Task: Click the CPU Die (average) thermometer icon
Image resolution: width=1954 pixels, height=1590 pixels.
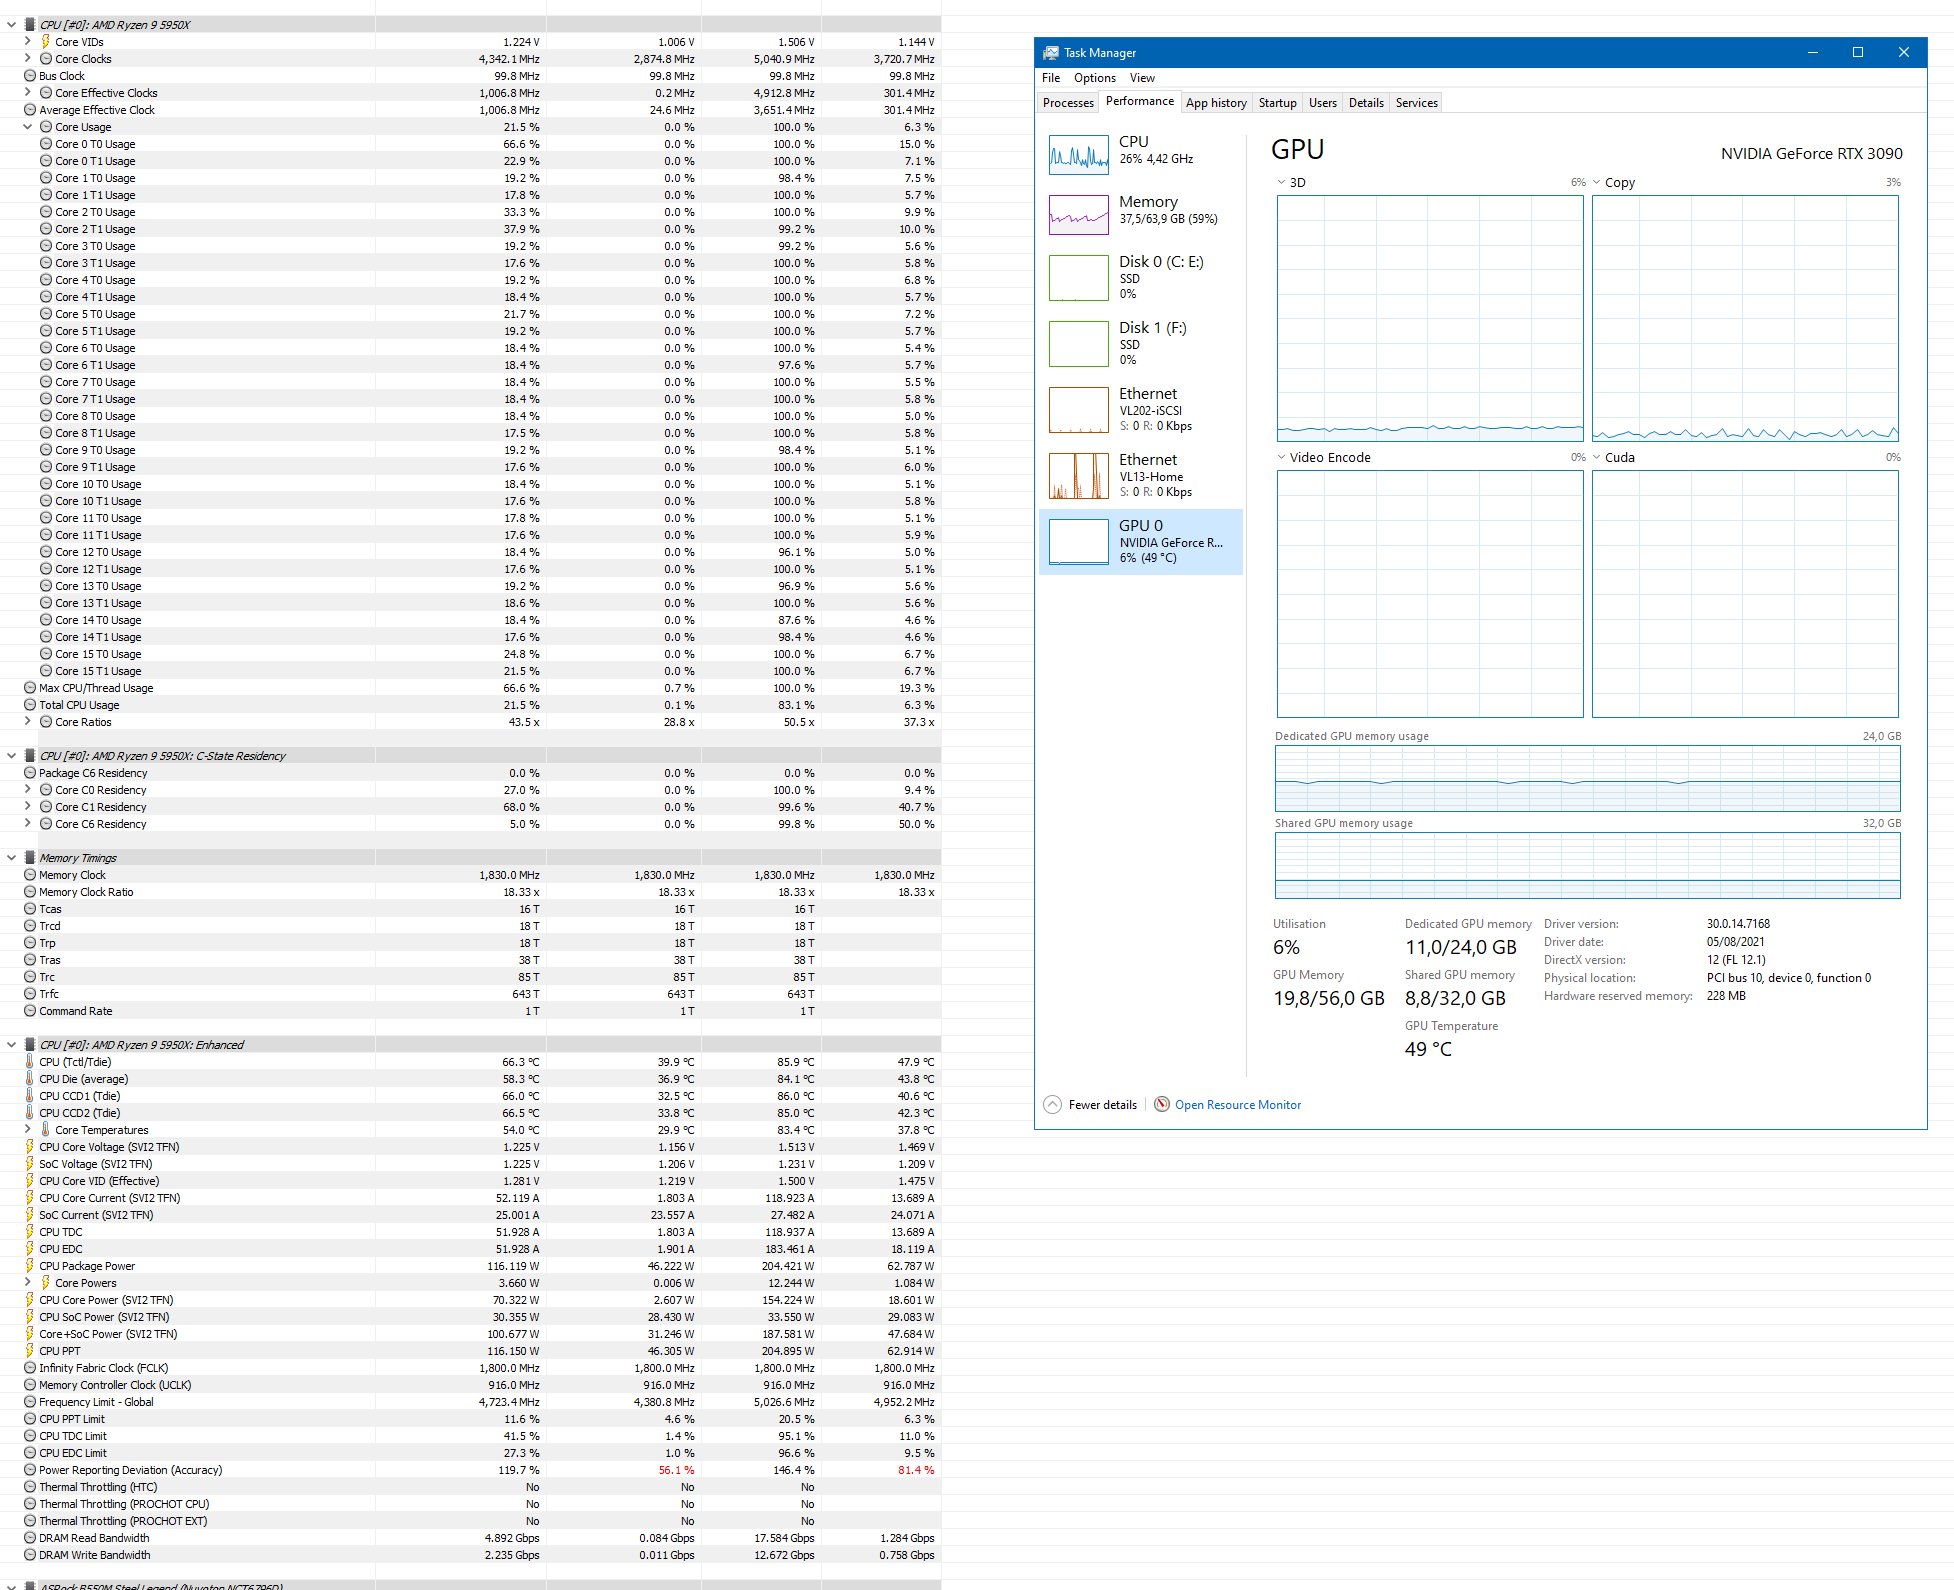Action: [30, 1079]
